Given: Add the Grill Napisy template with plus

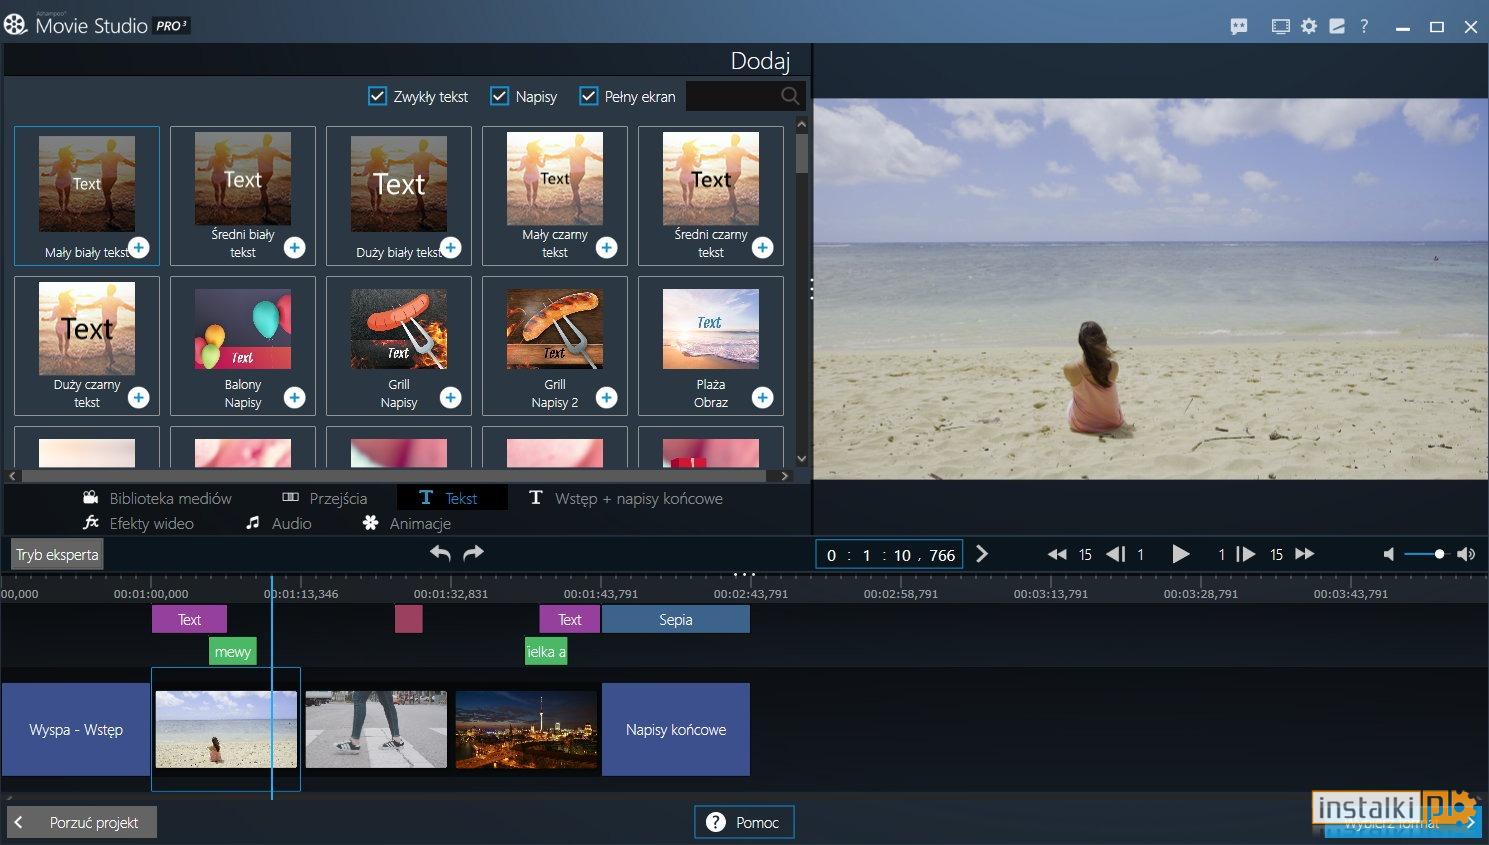Looking at the screenshot, I should (451, 398).
